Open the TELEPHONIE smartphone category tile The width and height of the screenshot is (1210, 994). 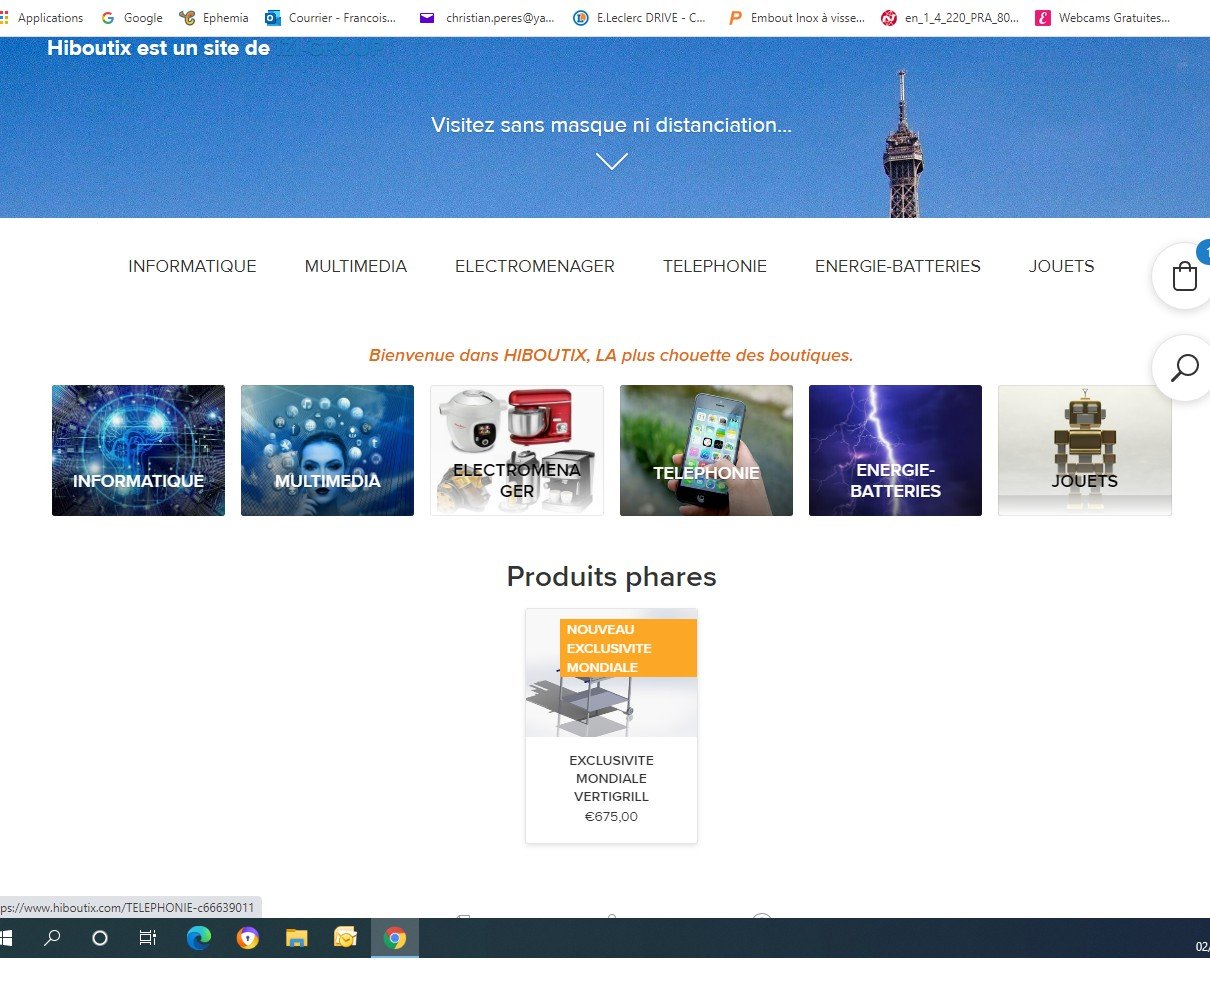(x=706, y=450)
